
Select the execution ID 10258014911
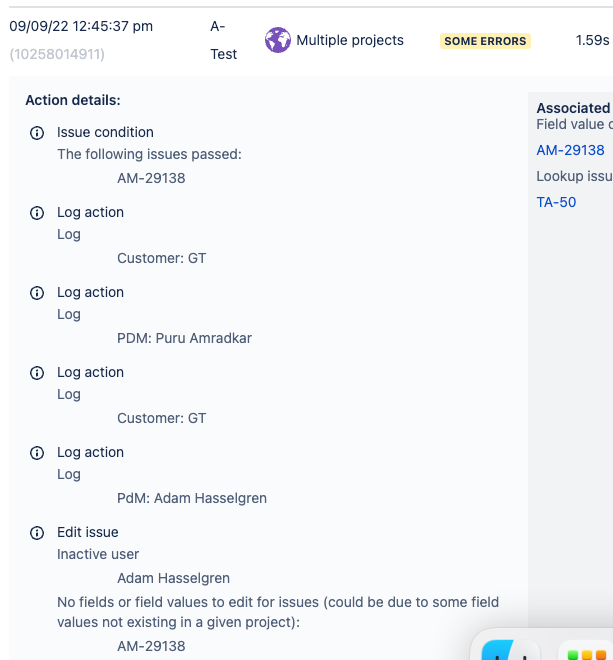pyautogui.click(x=57, y=53)
